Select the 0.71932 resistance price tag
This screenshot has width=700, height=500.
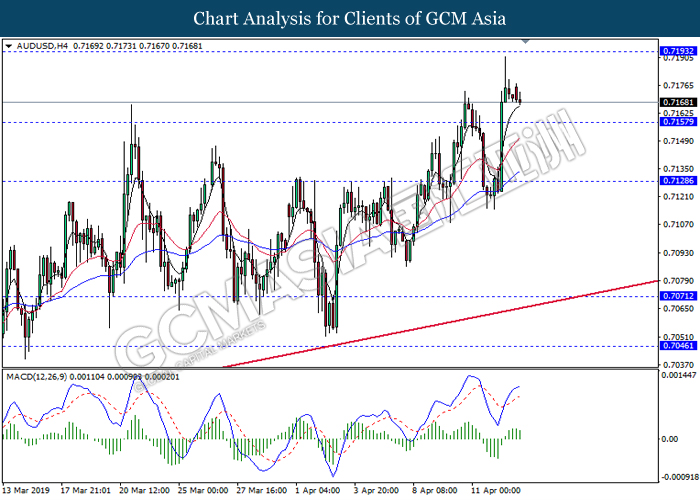click(x=673, y=50)
